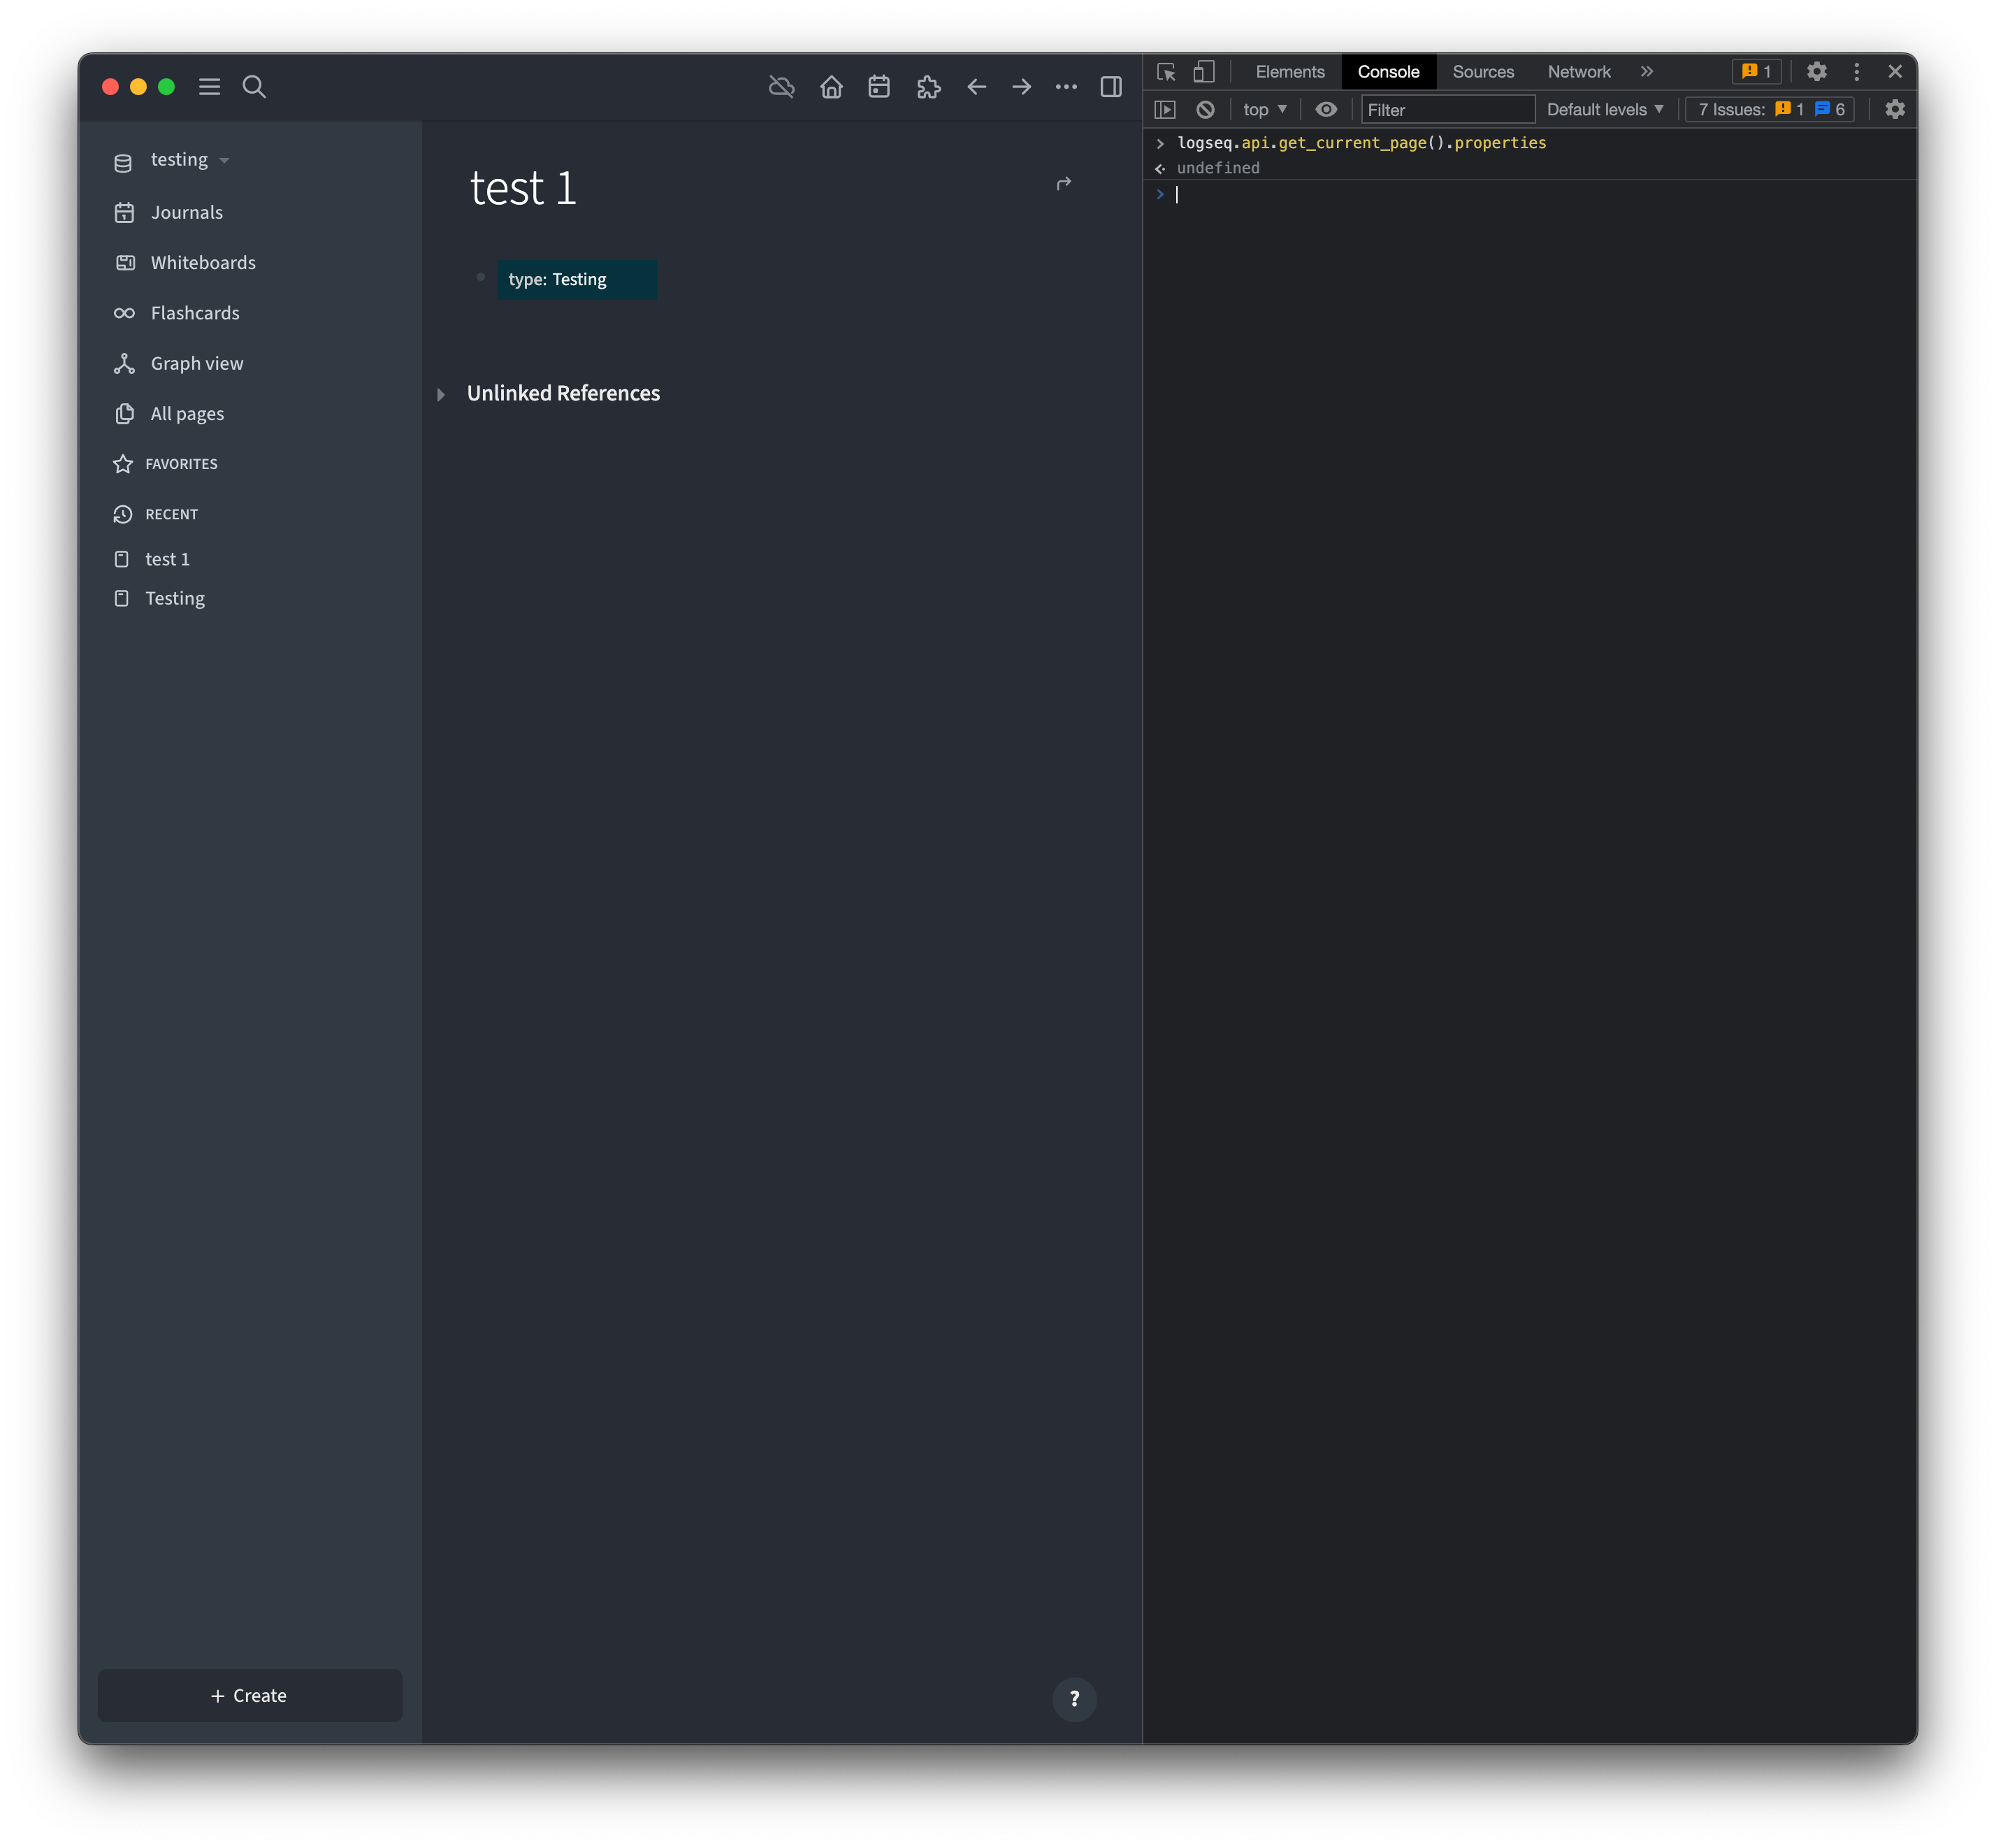Open the Default levels dropdown

tap(1603, 109)
